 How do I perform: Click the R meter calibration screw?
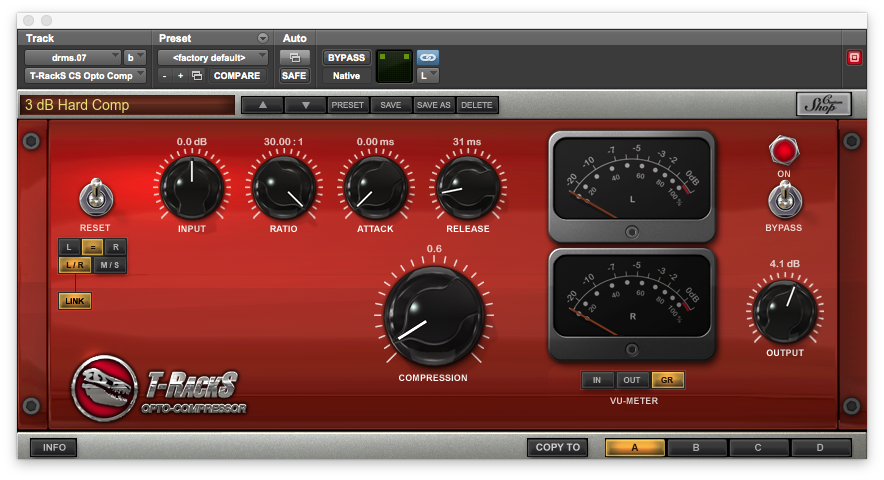click(631, 350)
